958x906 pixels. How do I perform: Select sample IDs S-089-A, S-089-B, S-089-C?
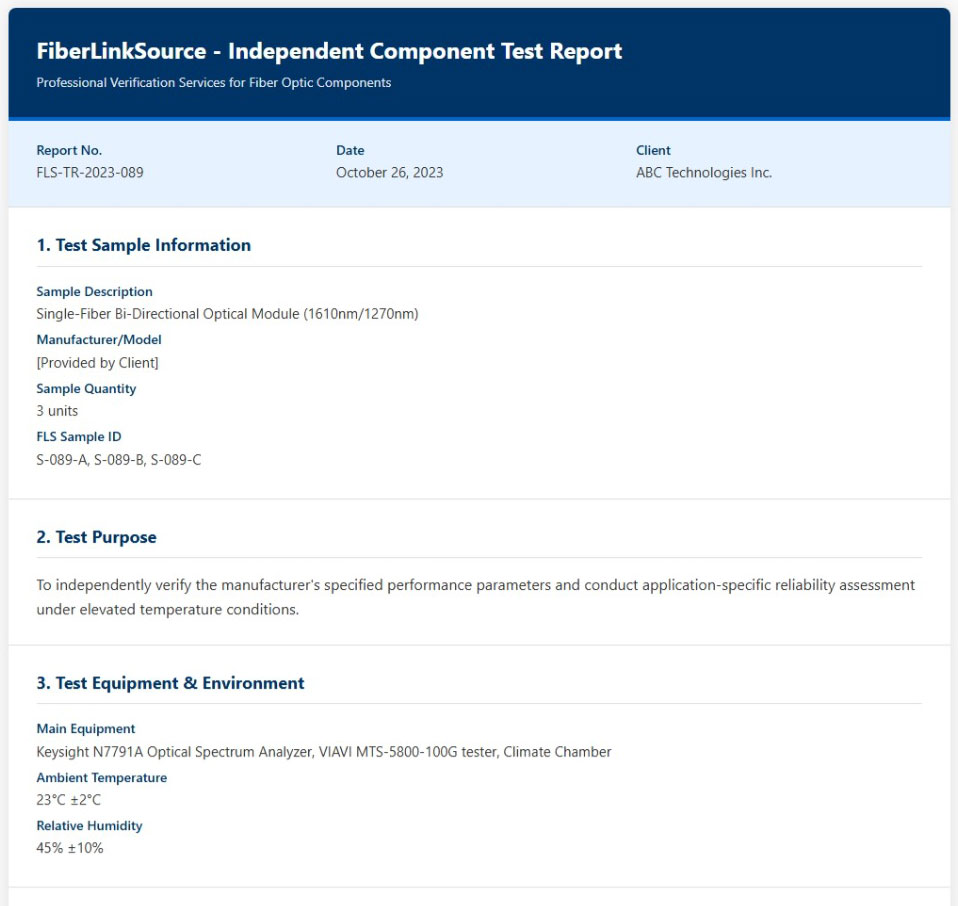pyautogui.click(x=119, y=460)
